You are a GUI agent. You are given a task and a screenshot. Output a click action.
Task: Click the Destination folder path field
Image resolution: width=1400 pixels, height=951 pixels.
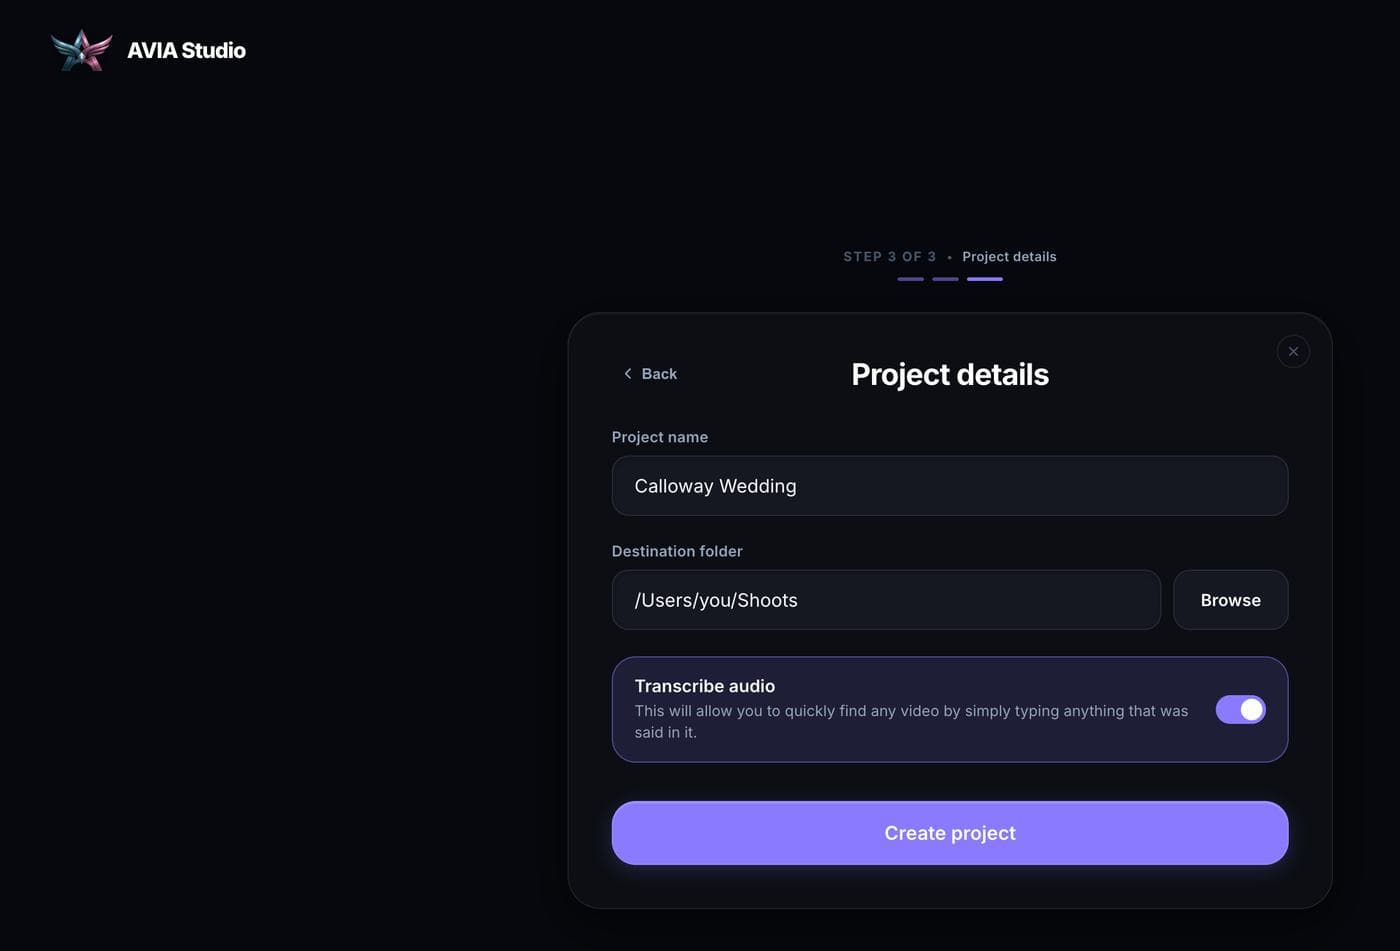[886, 600]
